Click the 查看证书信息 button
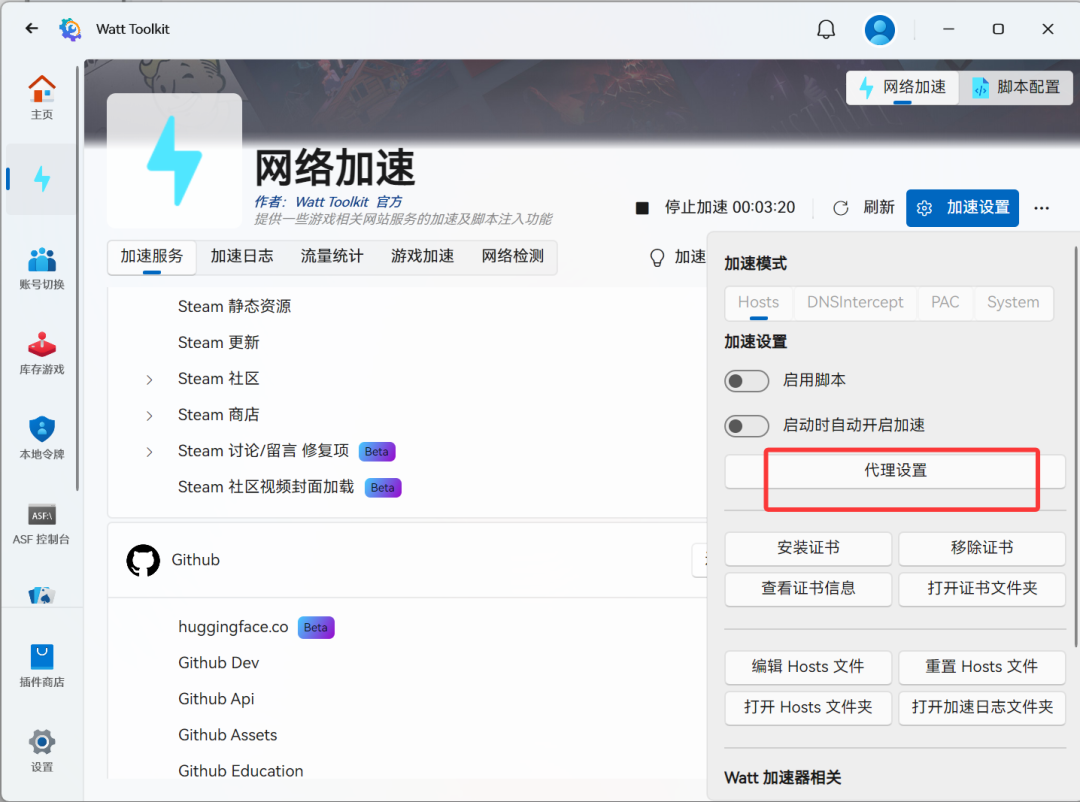The height and width of the screenshot is (802, 1080). click(x=808, y=589)
